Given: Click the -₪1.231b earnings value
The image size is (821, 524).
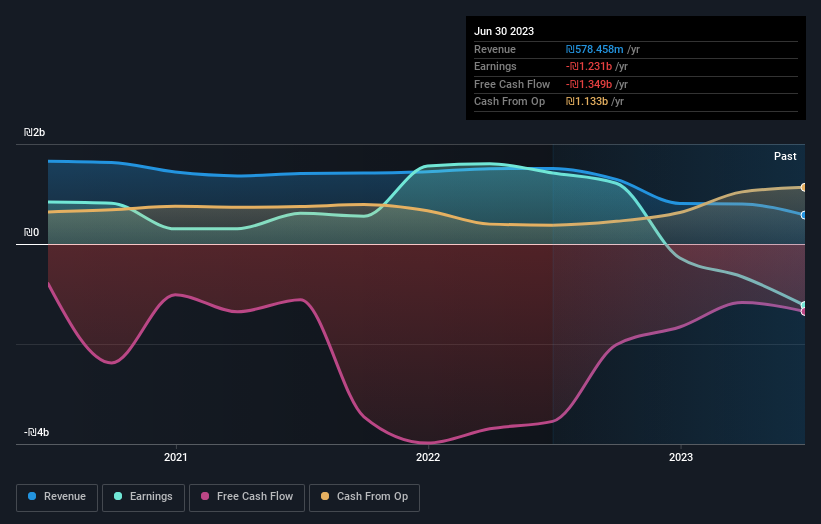Looking at the screenshot, I should click(589, 66).
